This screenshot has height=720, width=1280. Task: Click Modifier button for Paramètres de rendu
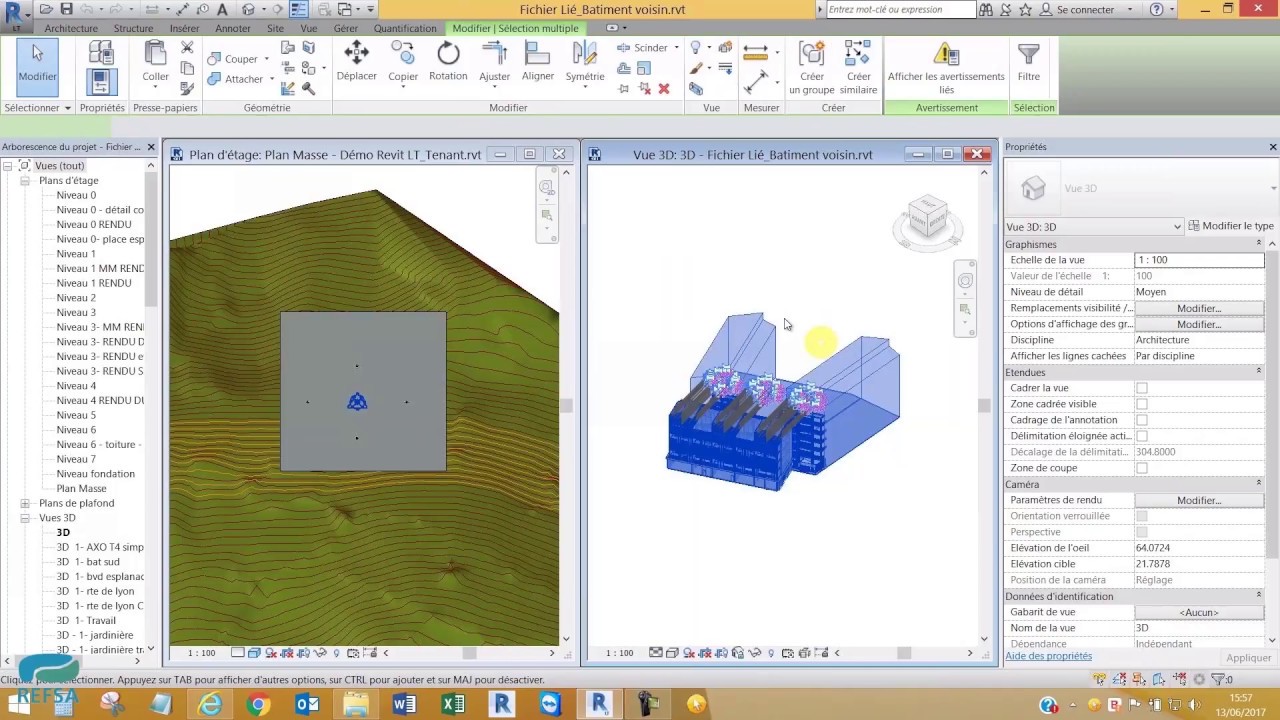1199,500
